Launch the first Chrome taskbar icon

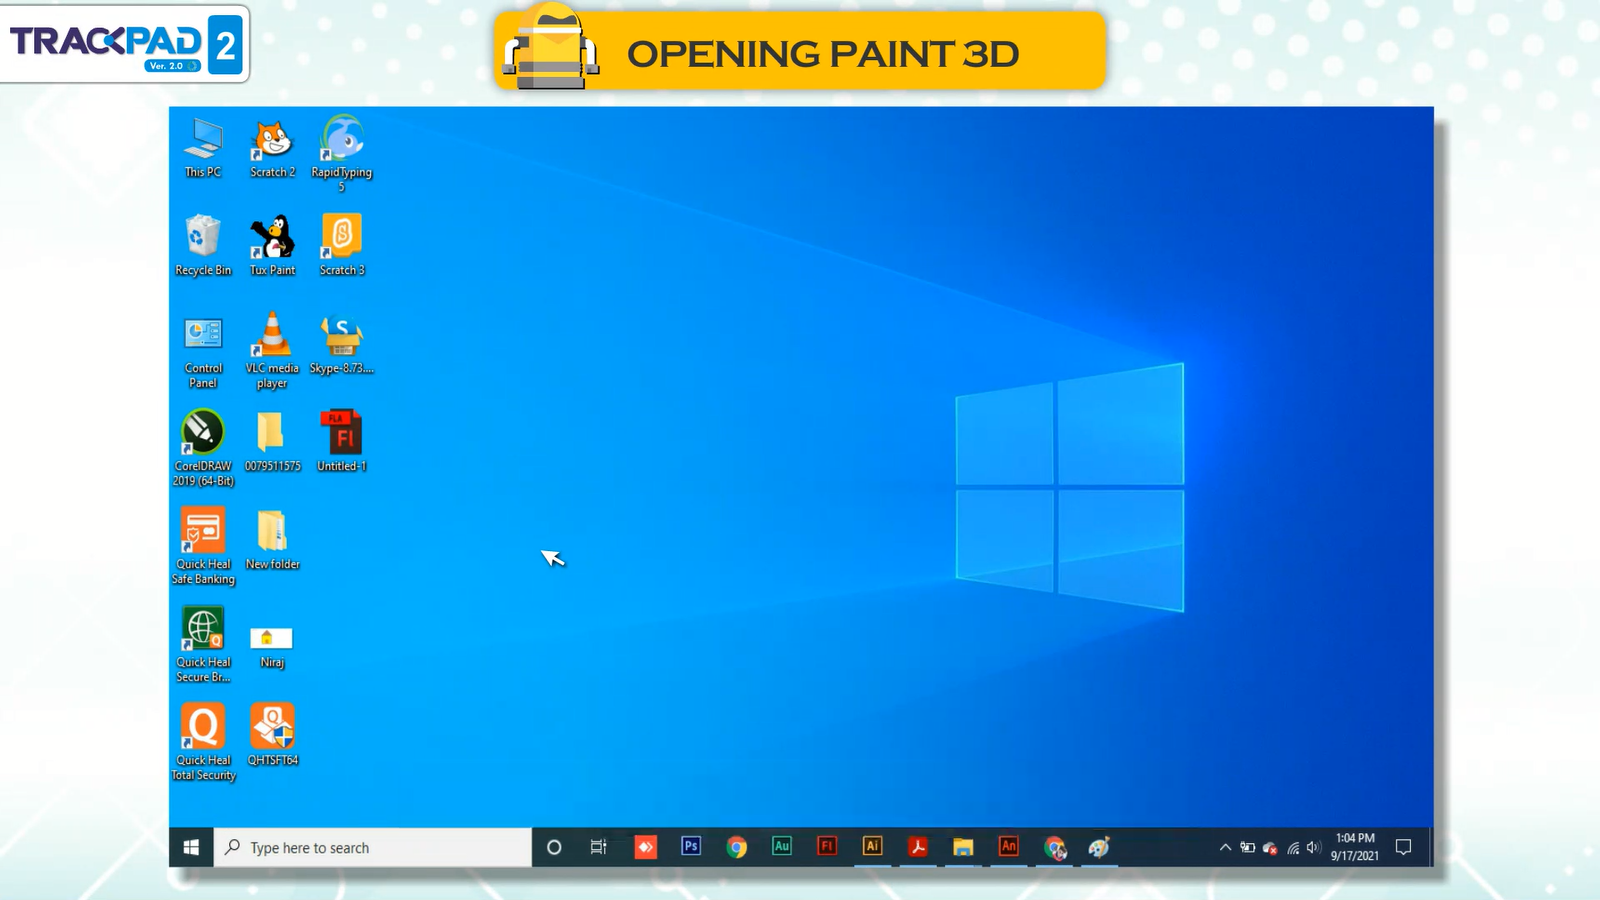737,847
